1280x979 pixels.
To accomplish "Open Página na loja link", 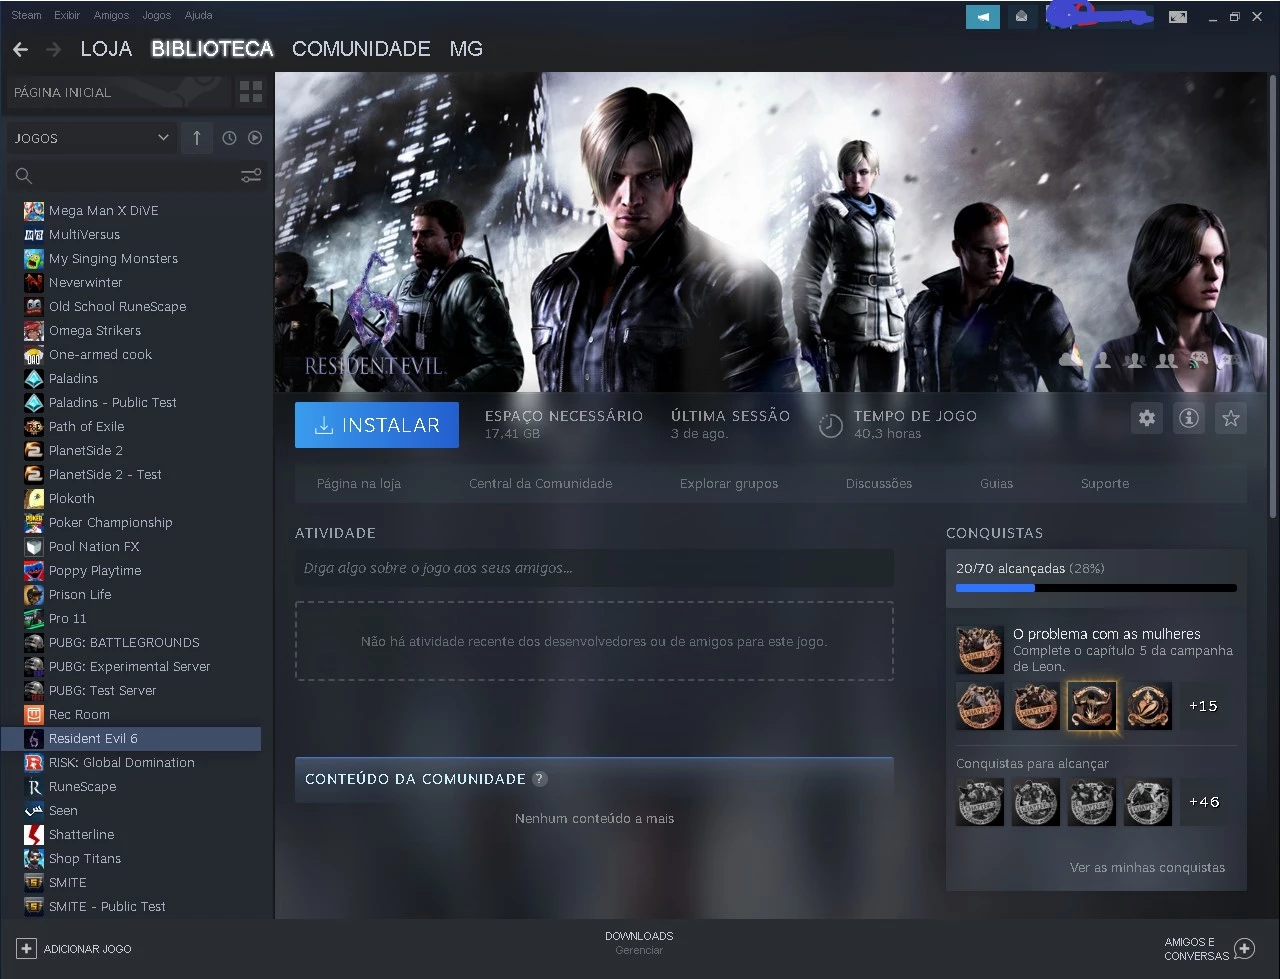I will [x=359, y=484].
